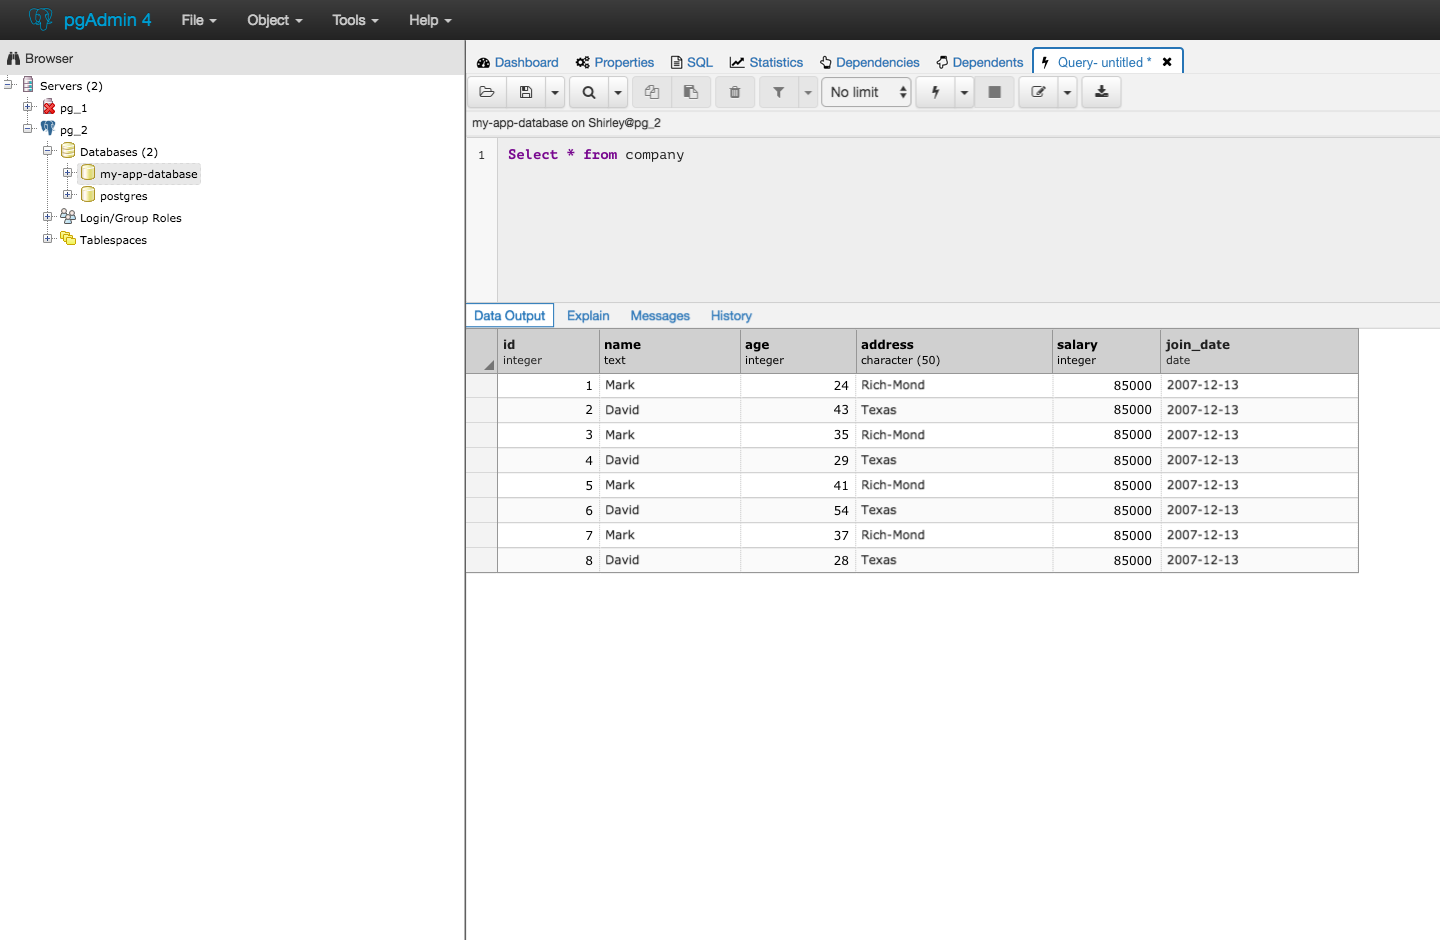This screenshot has width=1440, height=940.
Task: Switch to the Statistics tab
Action: [x=767, y=62]
